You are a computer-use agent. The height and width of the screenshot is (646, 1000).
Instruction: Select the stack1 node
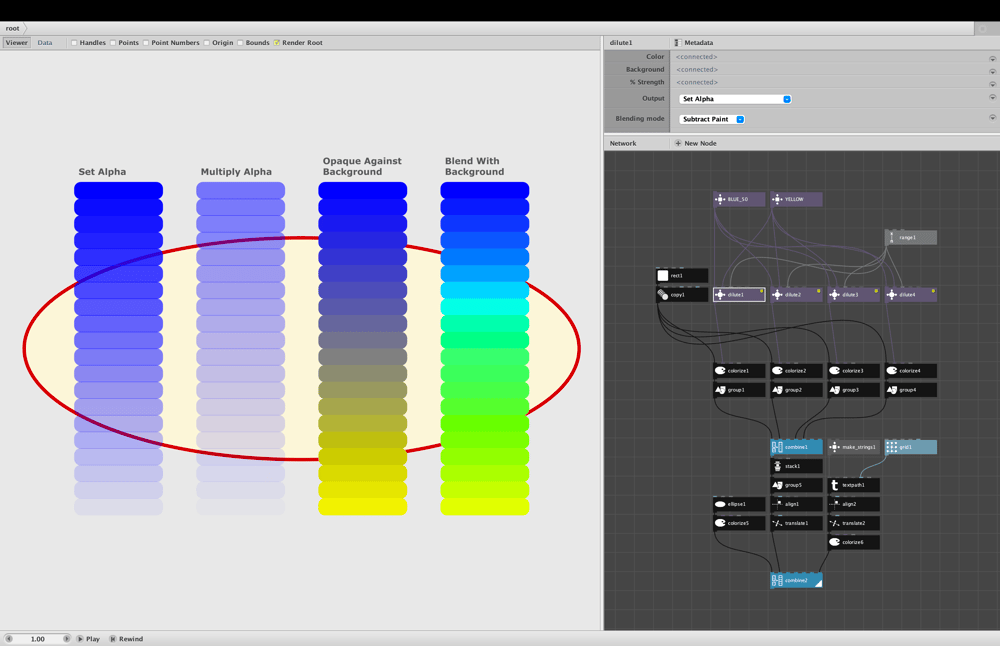(x=796, y=466)
